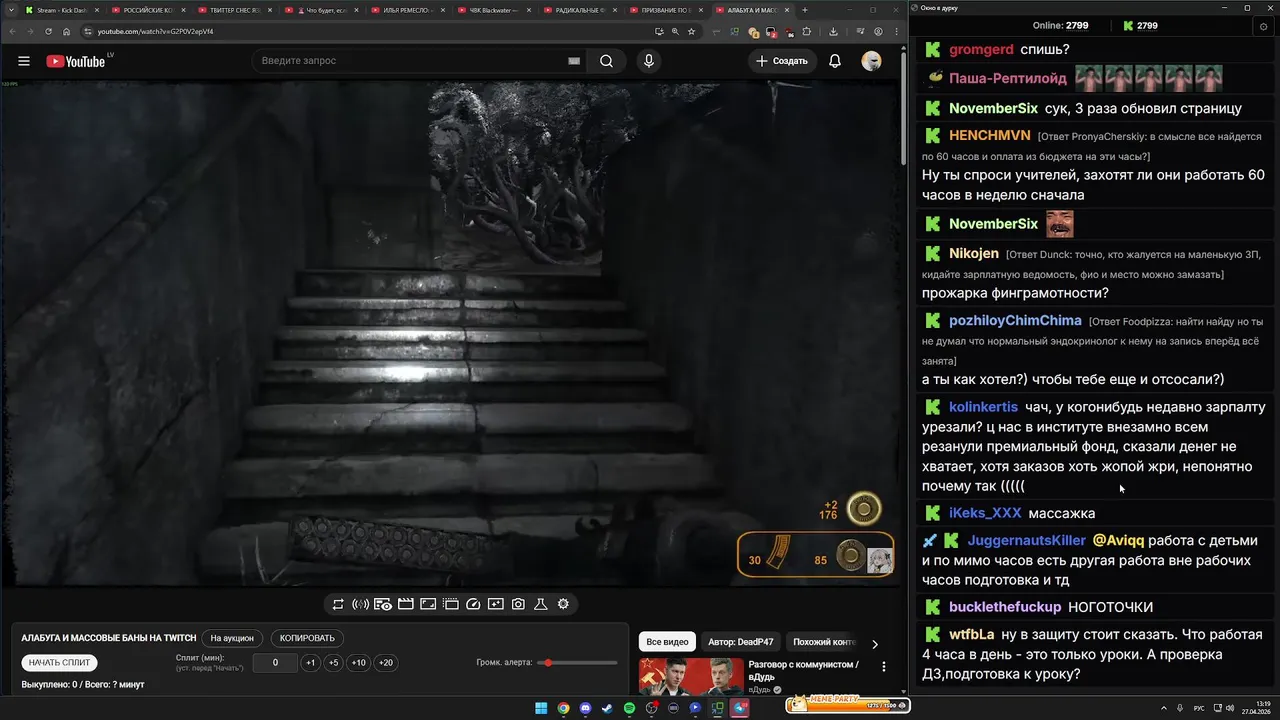
Task: Open the browser downloads icon
Action: (x=833, y=31)
